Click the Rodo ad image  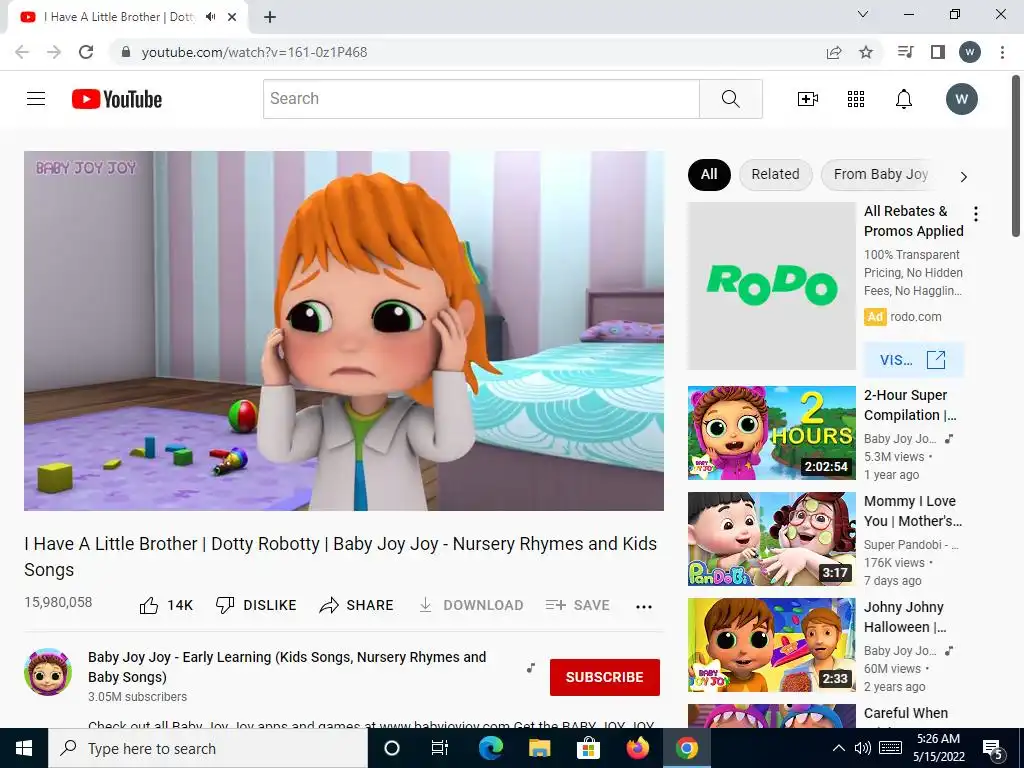pyautogui.click(x=771, y=286)
